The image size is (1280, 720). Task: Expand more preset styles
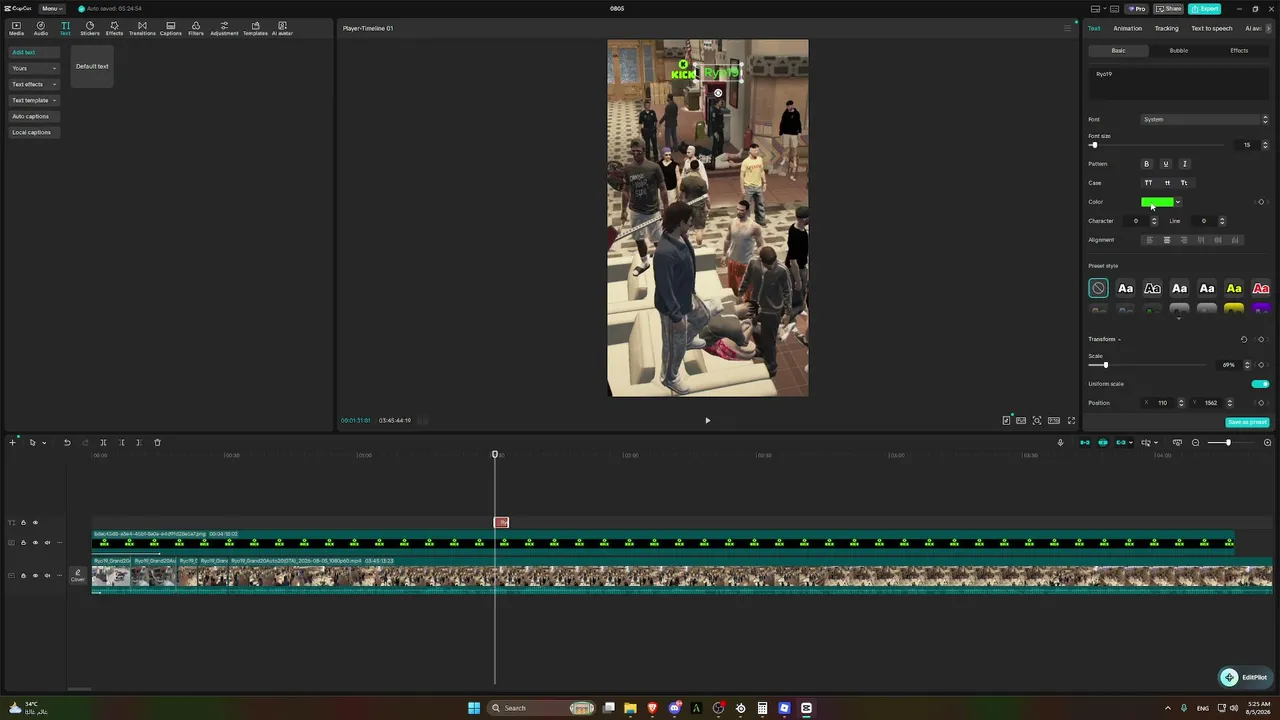pyautogui.click(x=1179, y=318)
